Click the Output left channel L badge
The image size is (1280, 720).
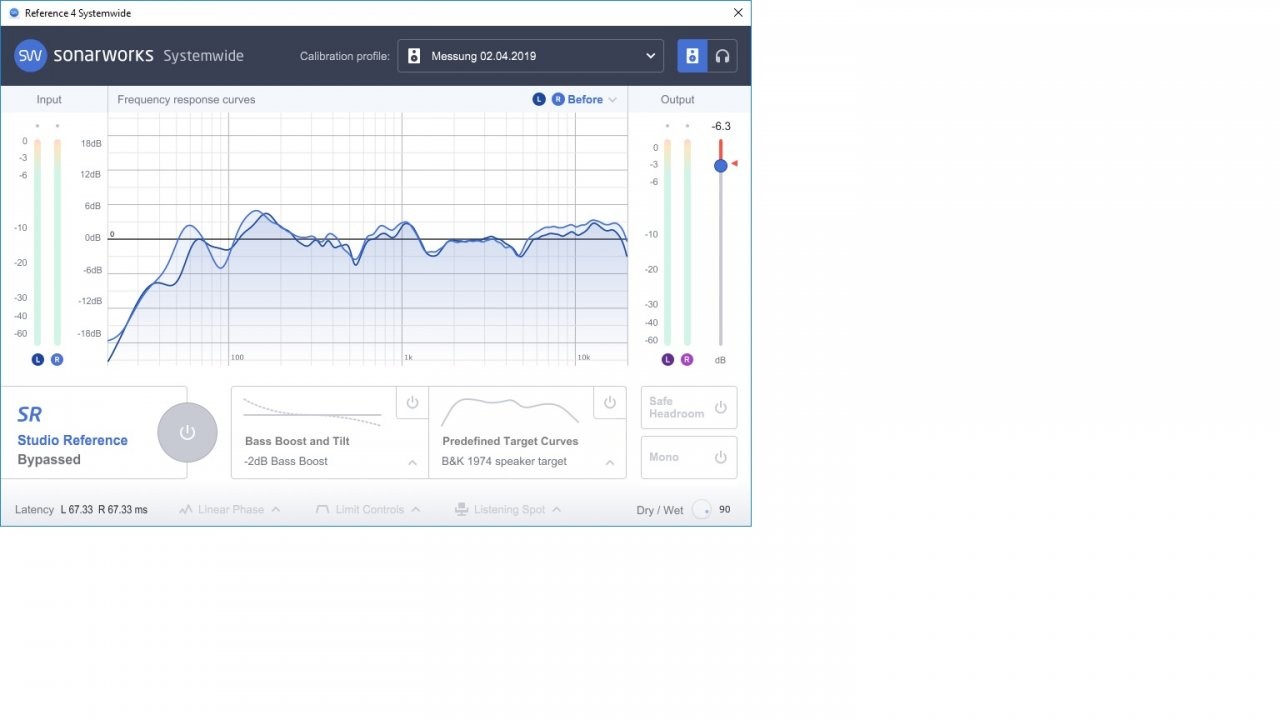pyautogui.click(x=667, y=359)
